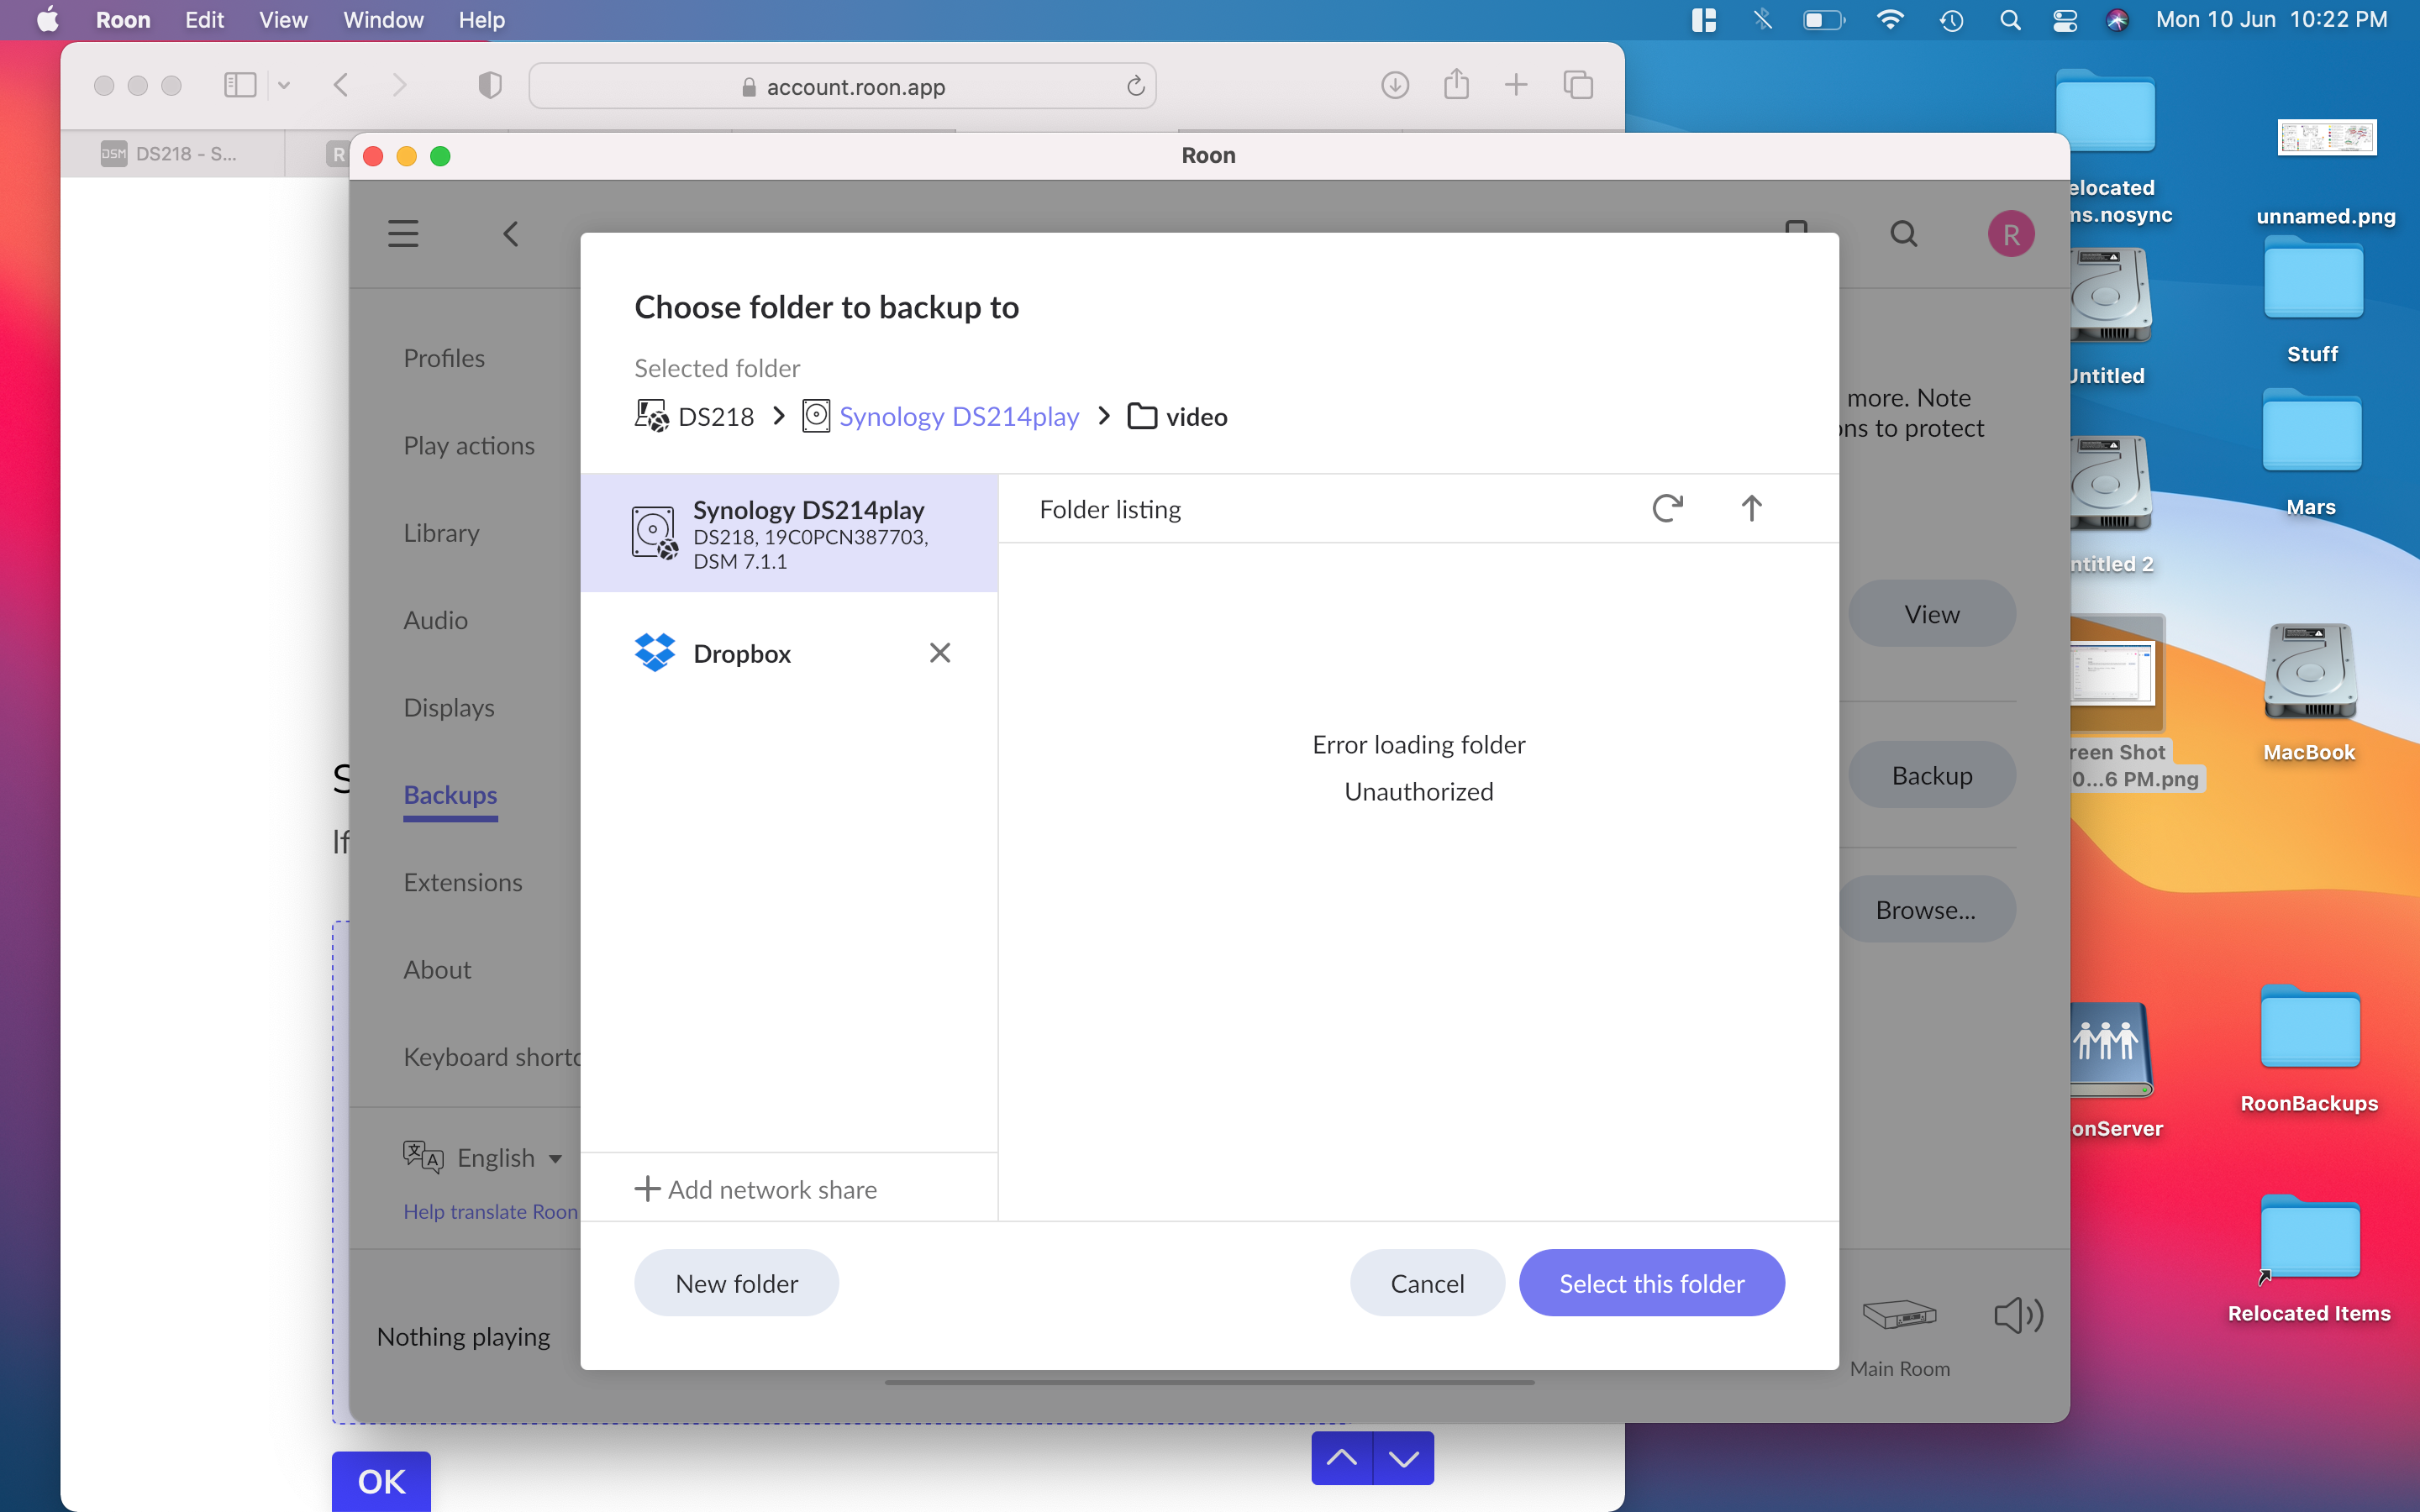
Task: Toggle Safari sidebar
Action: [240, 85]
